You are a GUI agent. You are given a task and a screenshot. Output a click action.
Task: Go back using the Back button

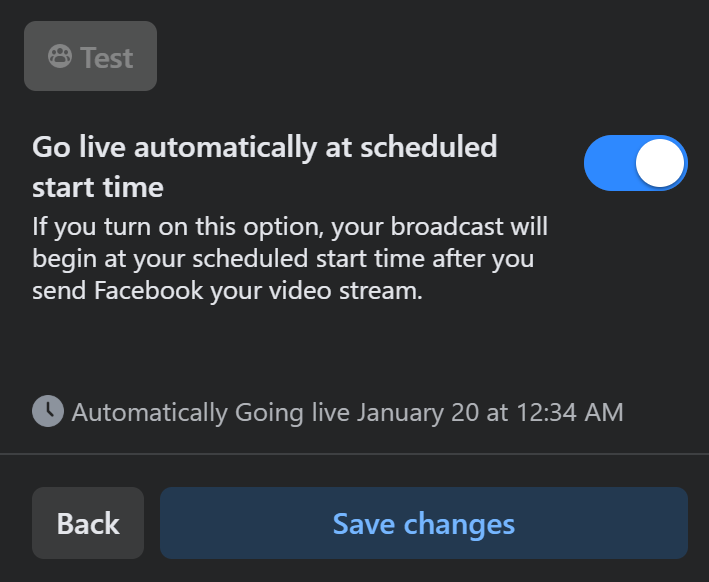click(88, 523)
